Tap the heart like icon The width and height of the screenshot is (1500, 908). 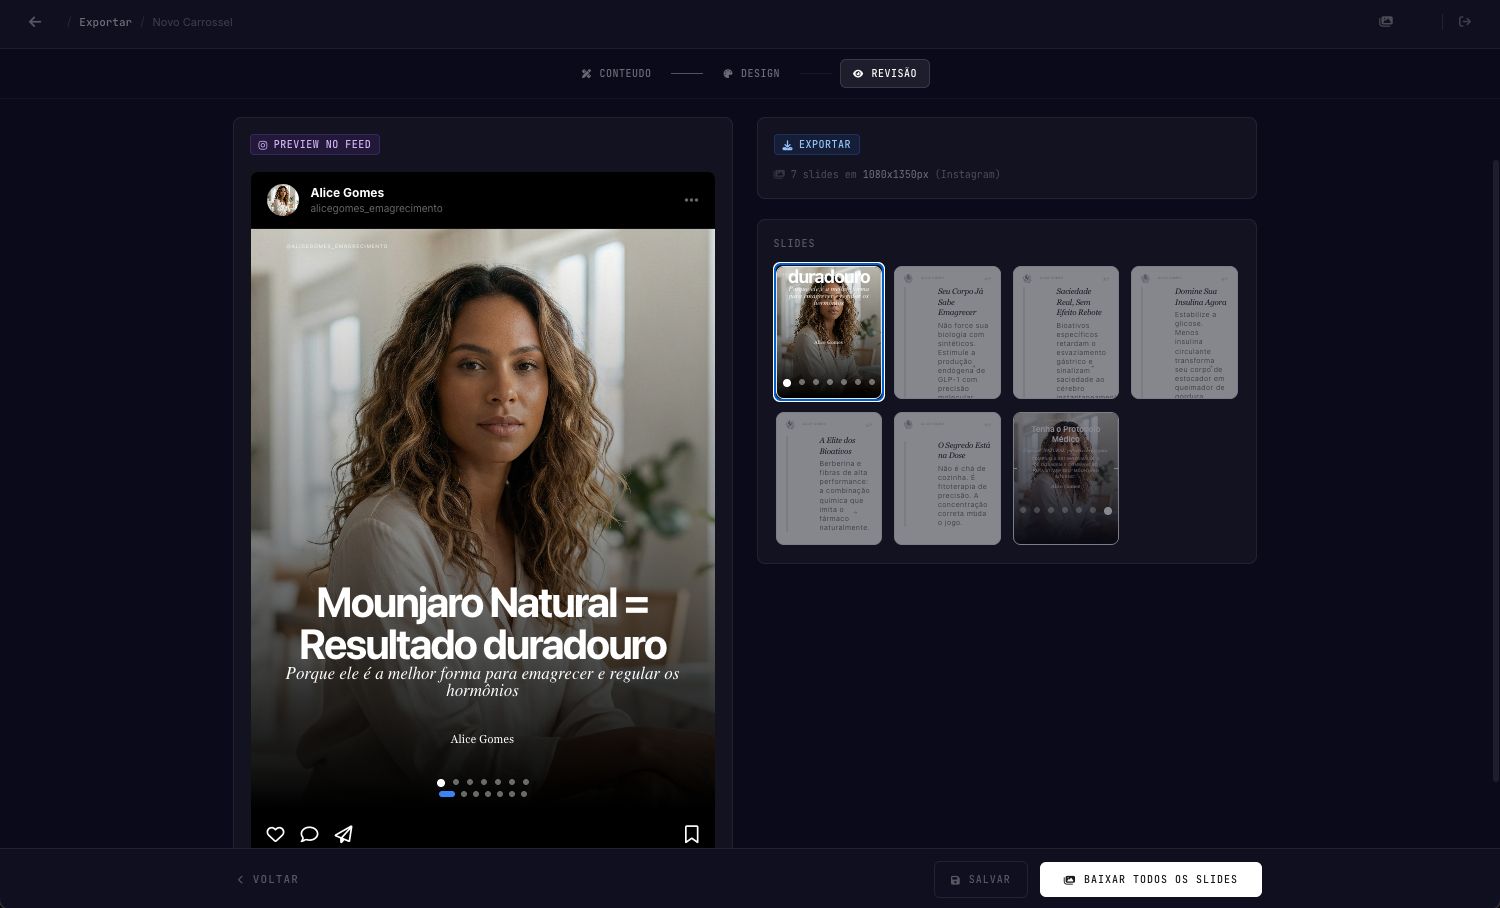(275, 834)
